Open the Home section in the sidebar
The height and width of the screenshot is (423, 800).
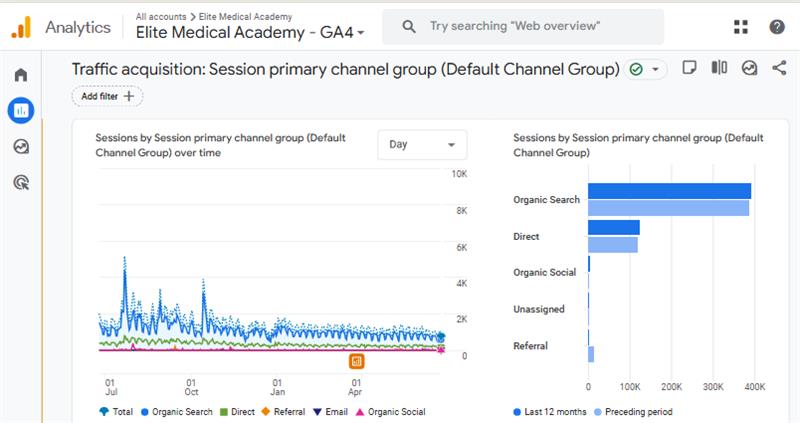[21, 75]
